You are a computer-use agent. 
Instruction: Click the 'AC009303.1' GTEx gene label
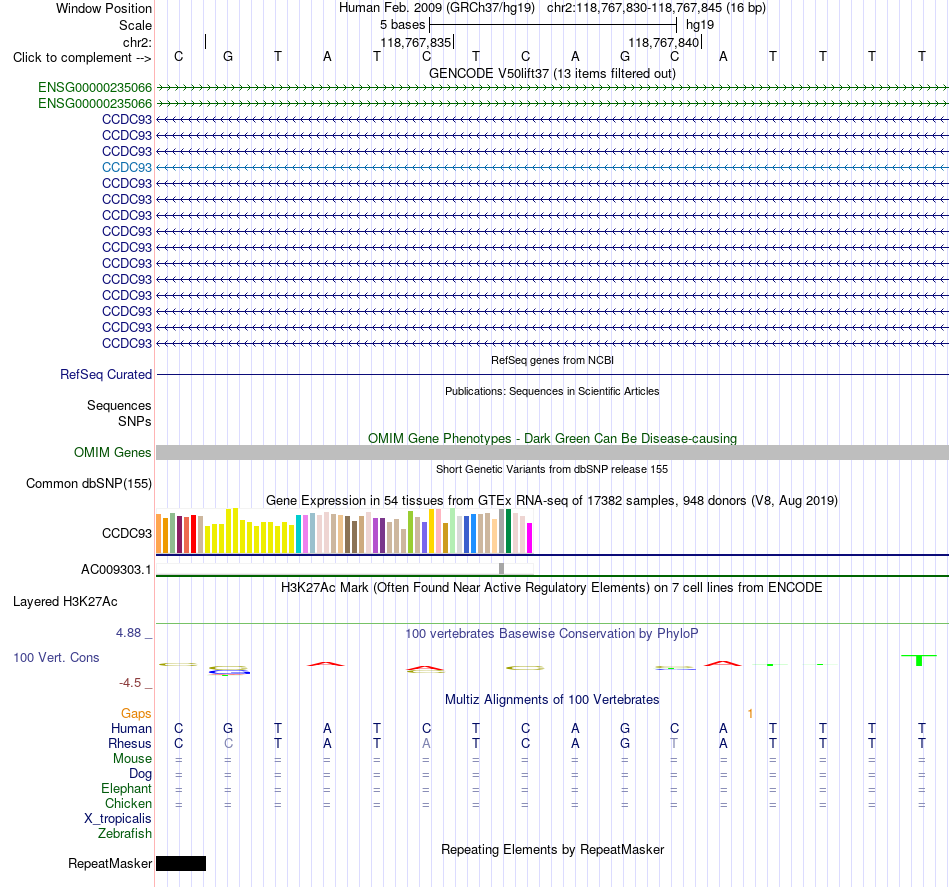[x=116, y=570]
